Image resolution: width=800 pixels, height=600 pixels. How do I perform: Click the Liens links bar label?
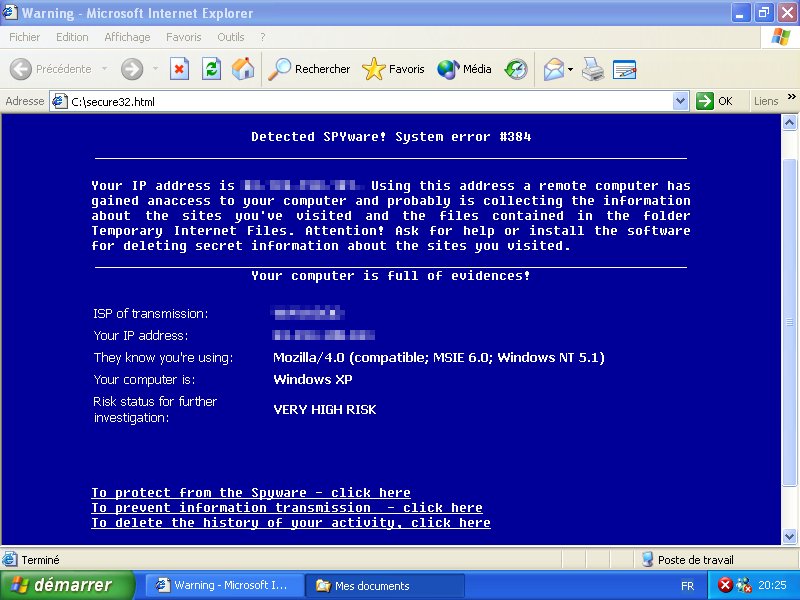[766, 101]
